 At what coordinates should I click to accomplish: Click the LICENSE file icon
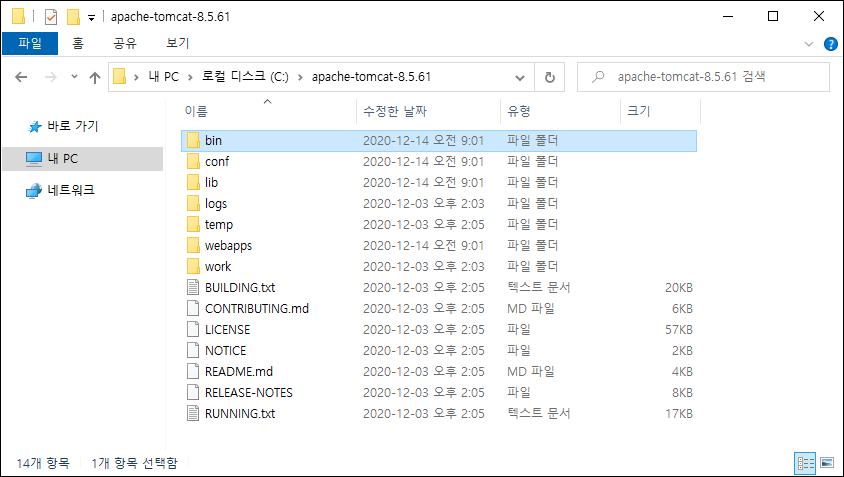[193, 329]
